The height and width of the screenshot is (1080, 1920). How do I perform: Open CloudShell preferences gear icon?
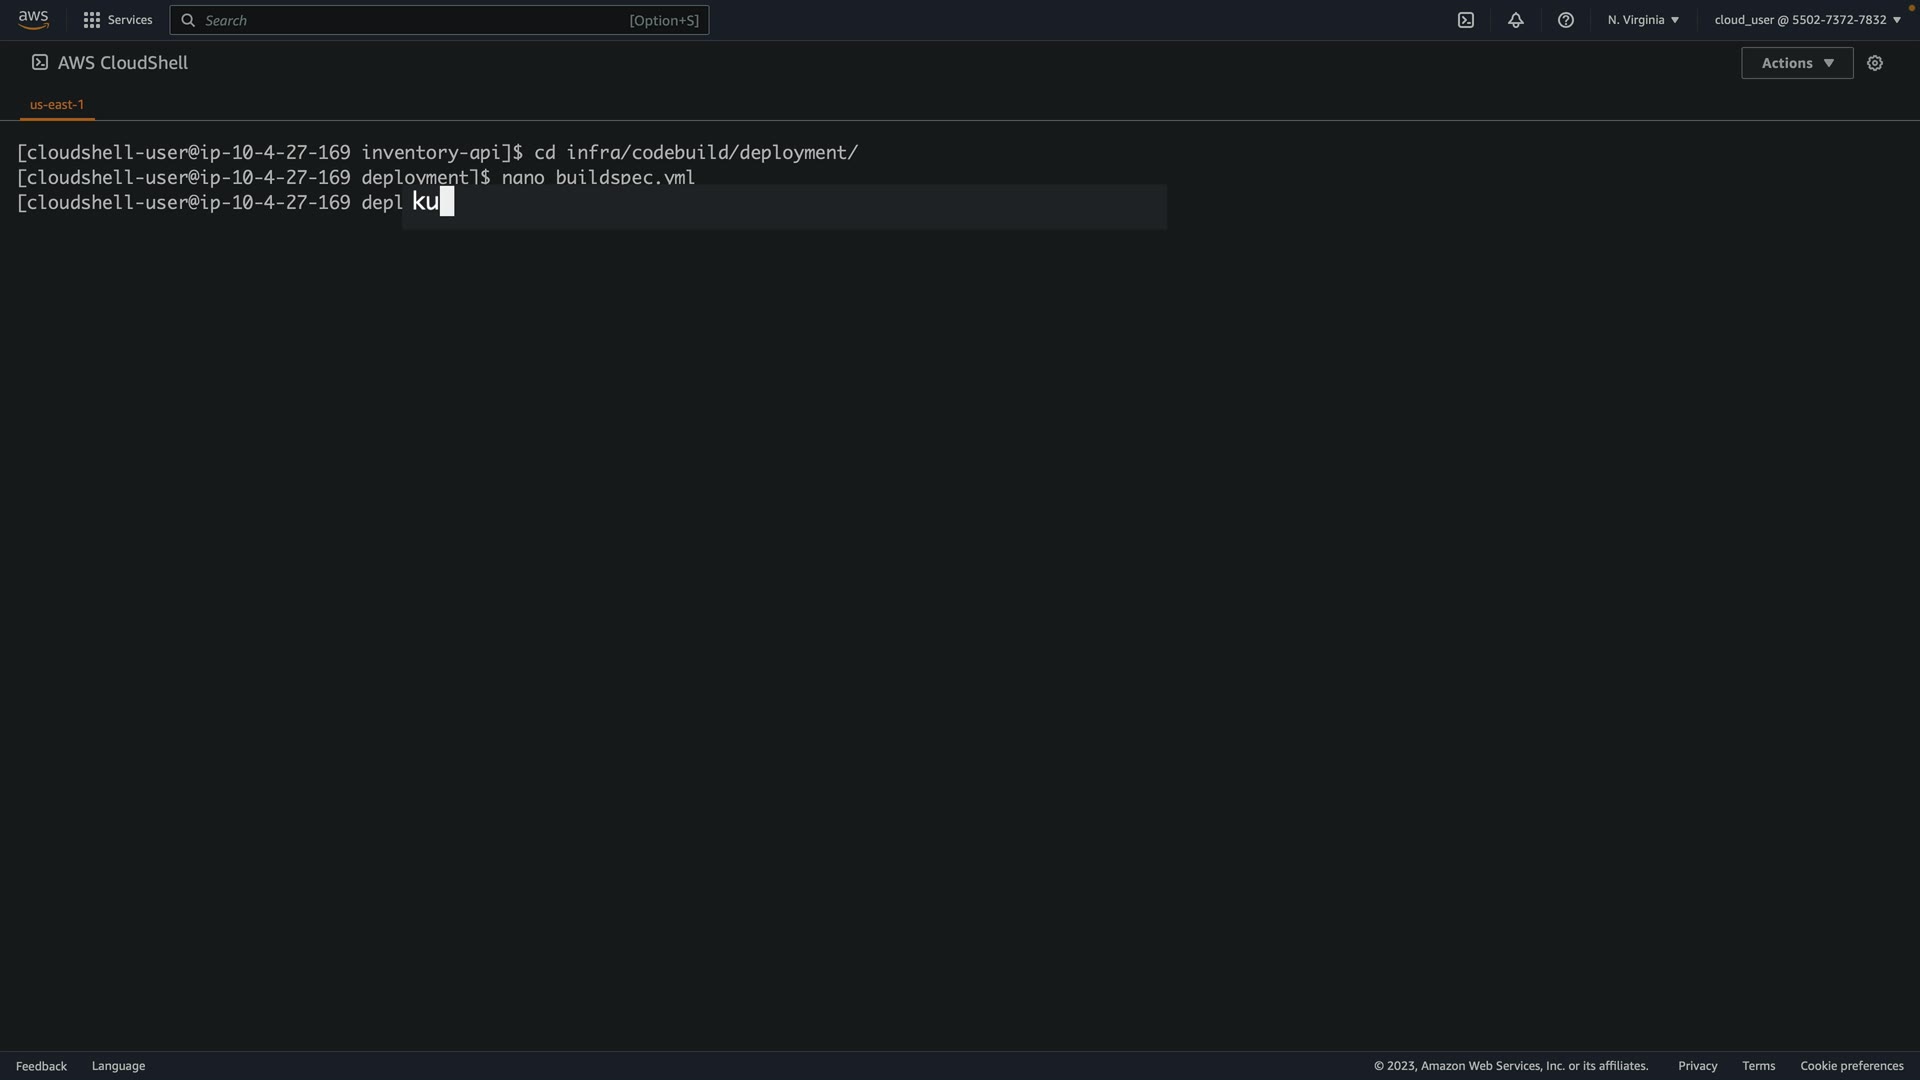point(1875,63)
